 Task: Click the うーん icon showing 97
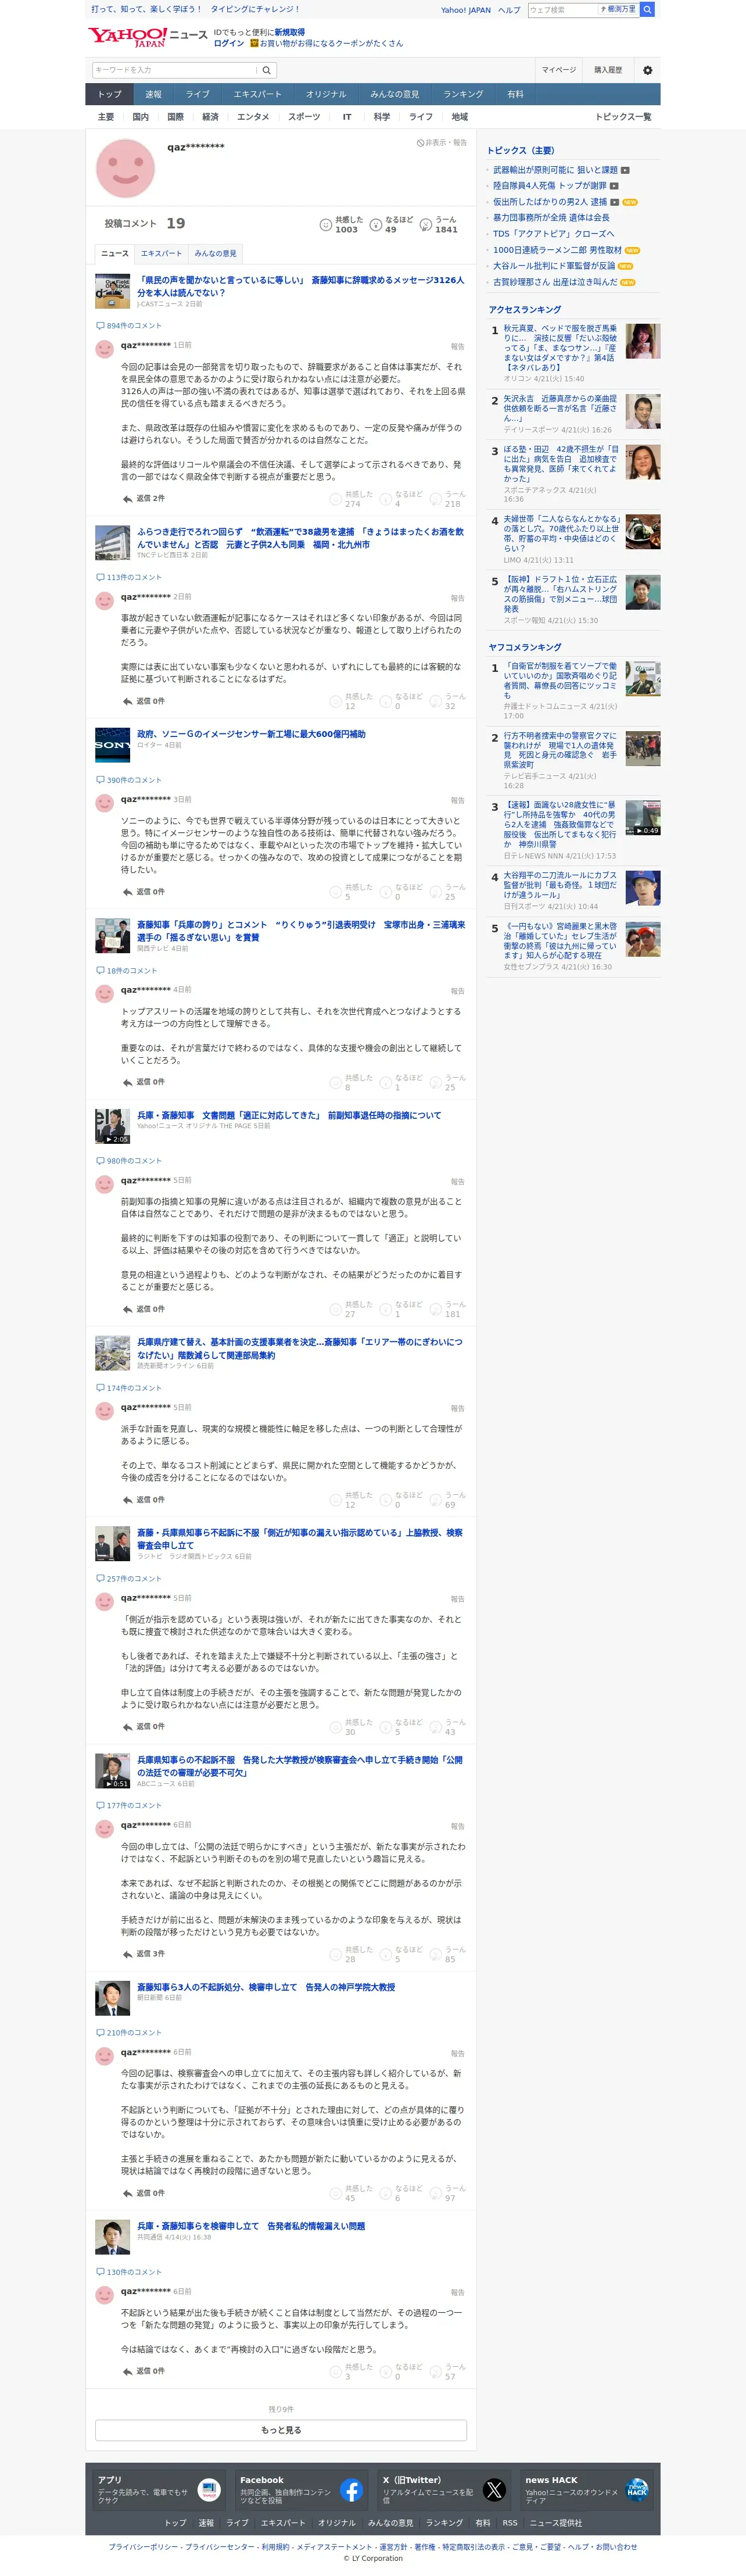[x=436, y=2193]
